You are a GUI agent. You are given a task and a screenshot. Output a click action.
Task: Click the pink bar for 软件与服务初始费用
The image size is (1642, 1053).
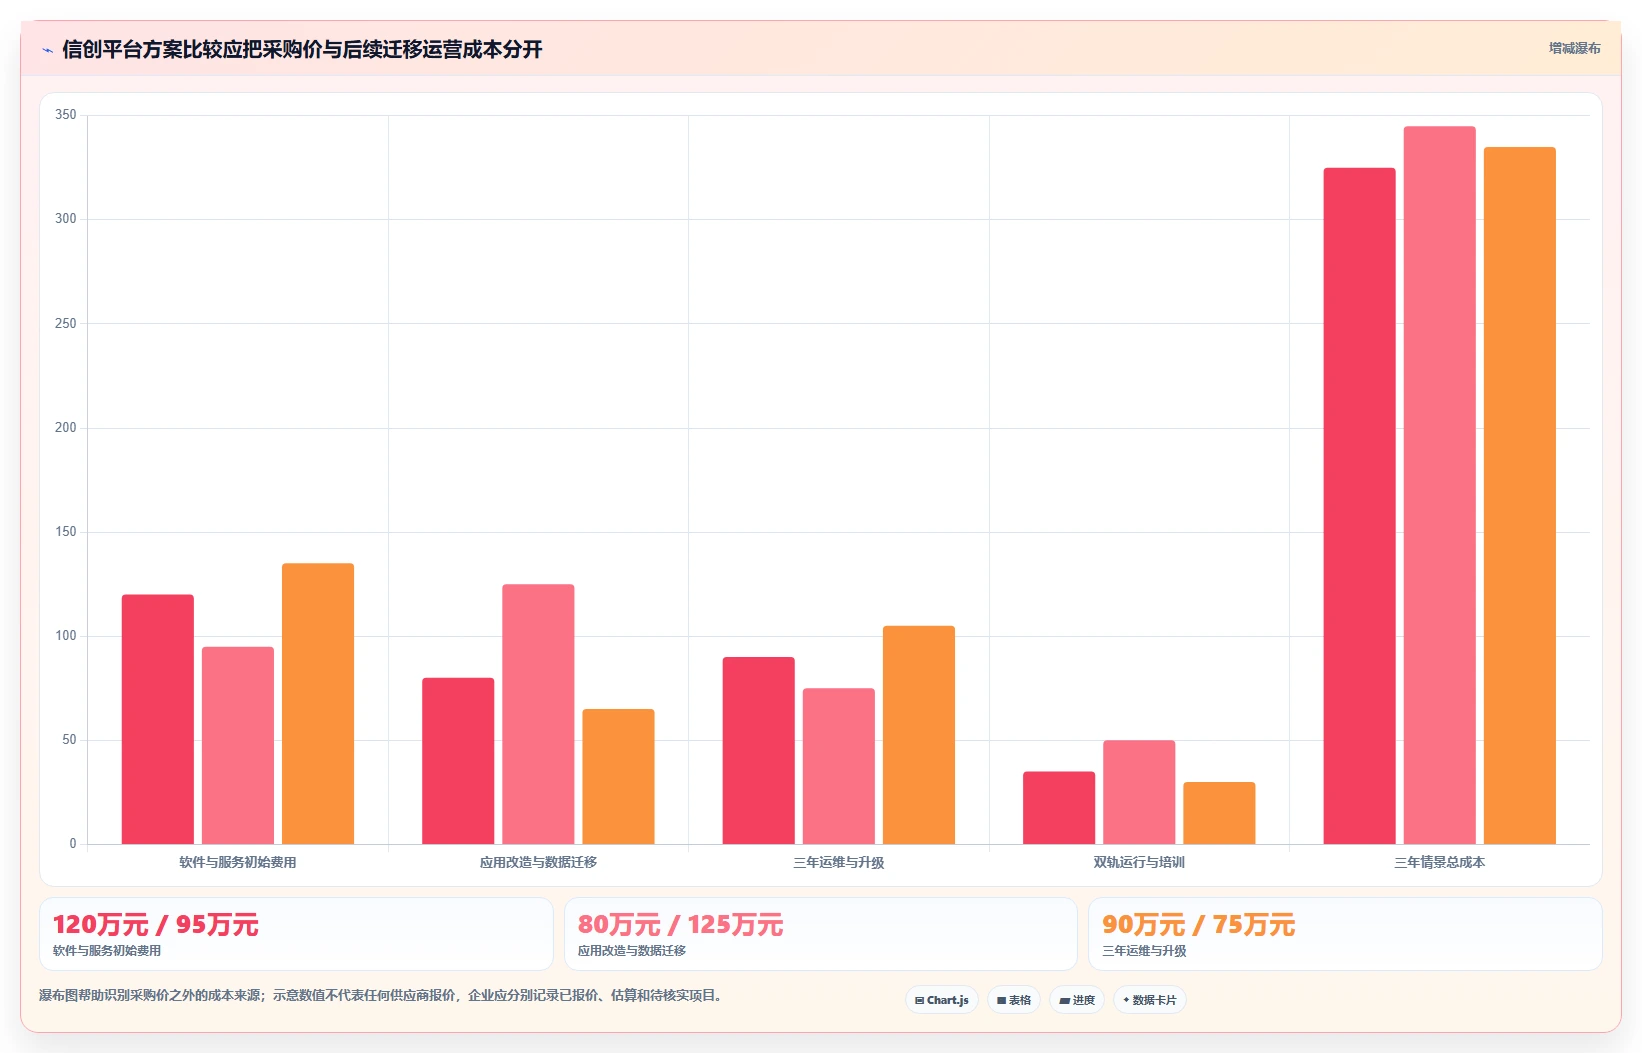point(238,745)
